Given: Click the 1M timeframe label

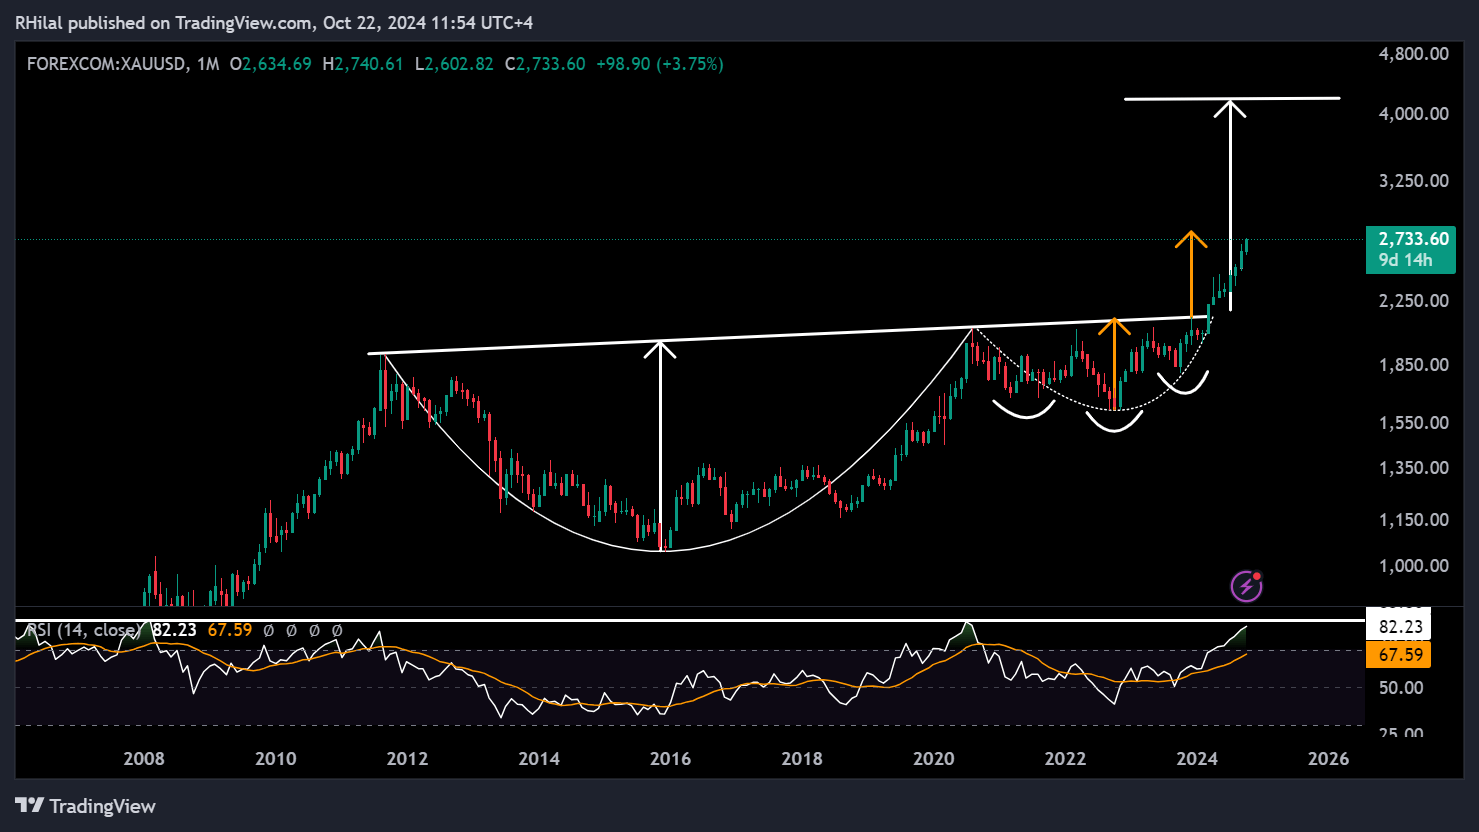Looking at the screenshot, I should coord(207,64).
